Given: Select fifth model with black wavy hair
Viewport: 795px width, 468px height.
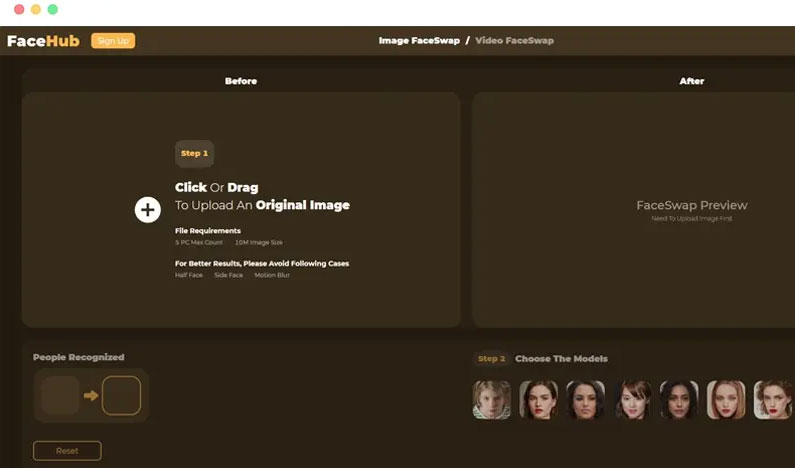Looking at the screenshot, I should (679, 400).
